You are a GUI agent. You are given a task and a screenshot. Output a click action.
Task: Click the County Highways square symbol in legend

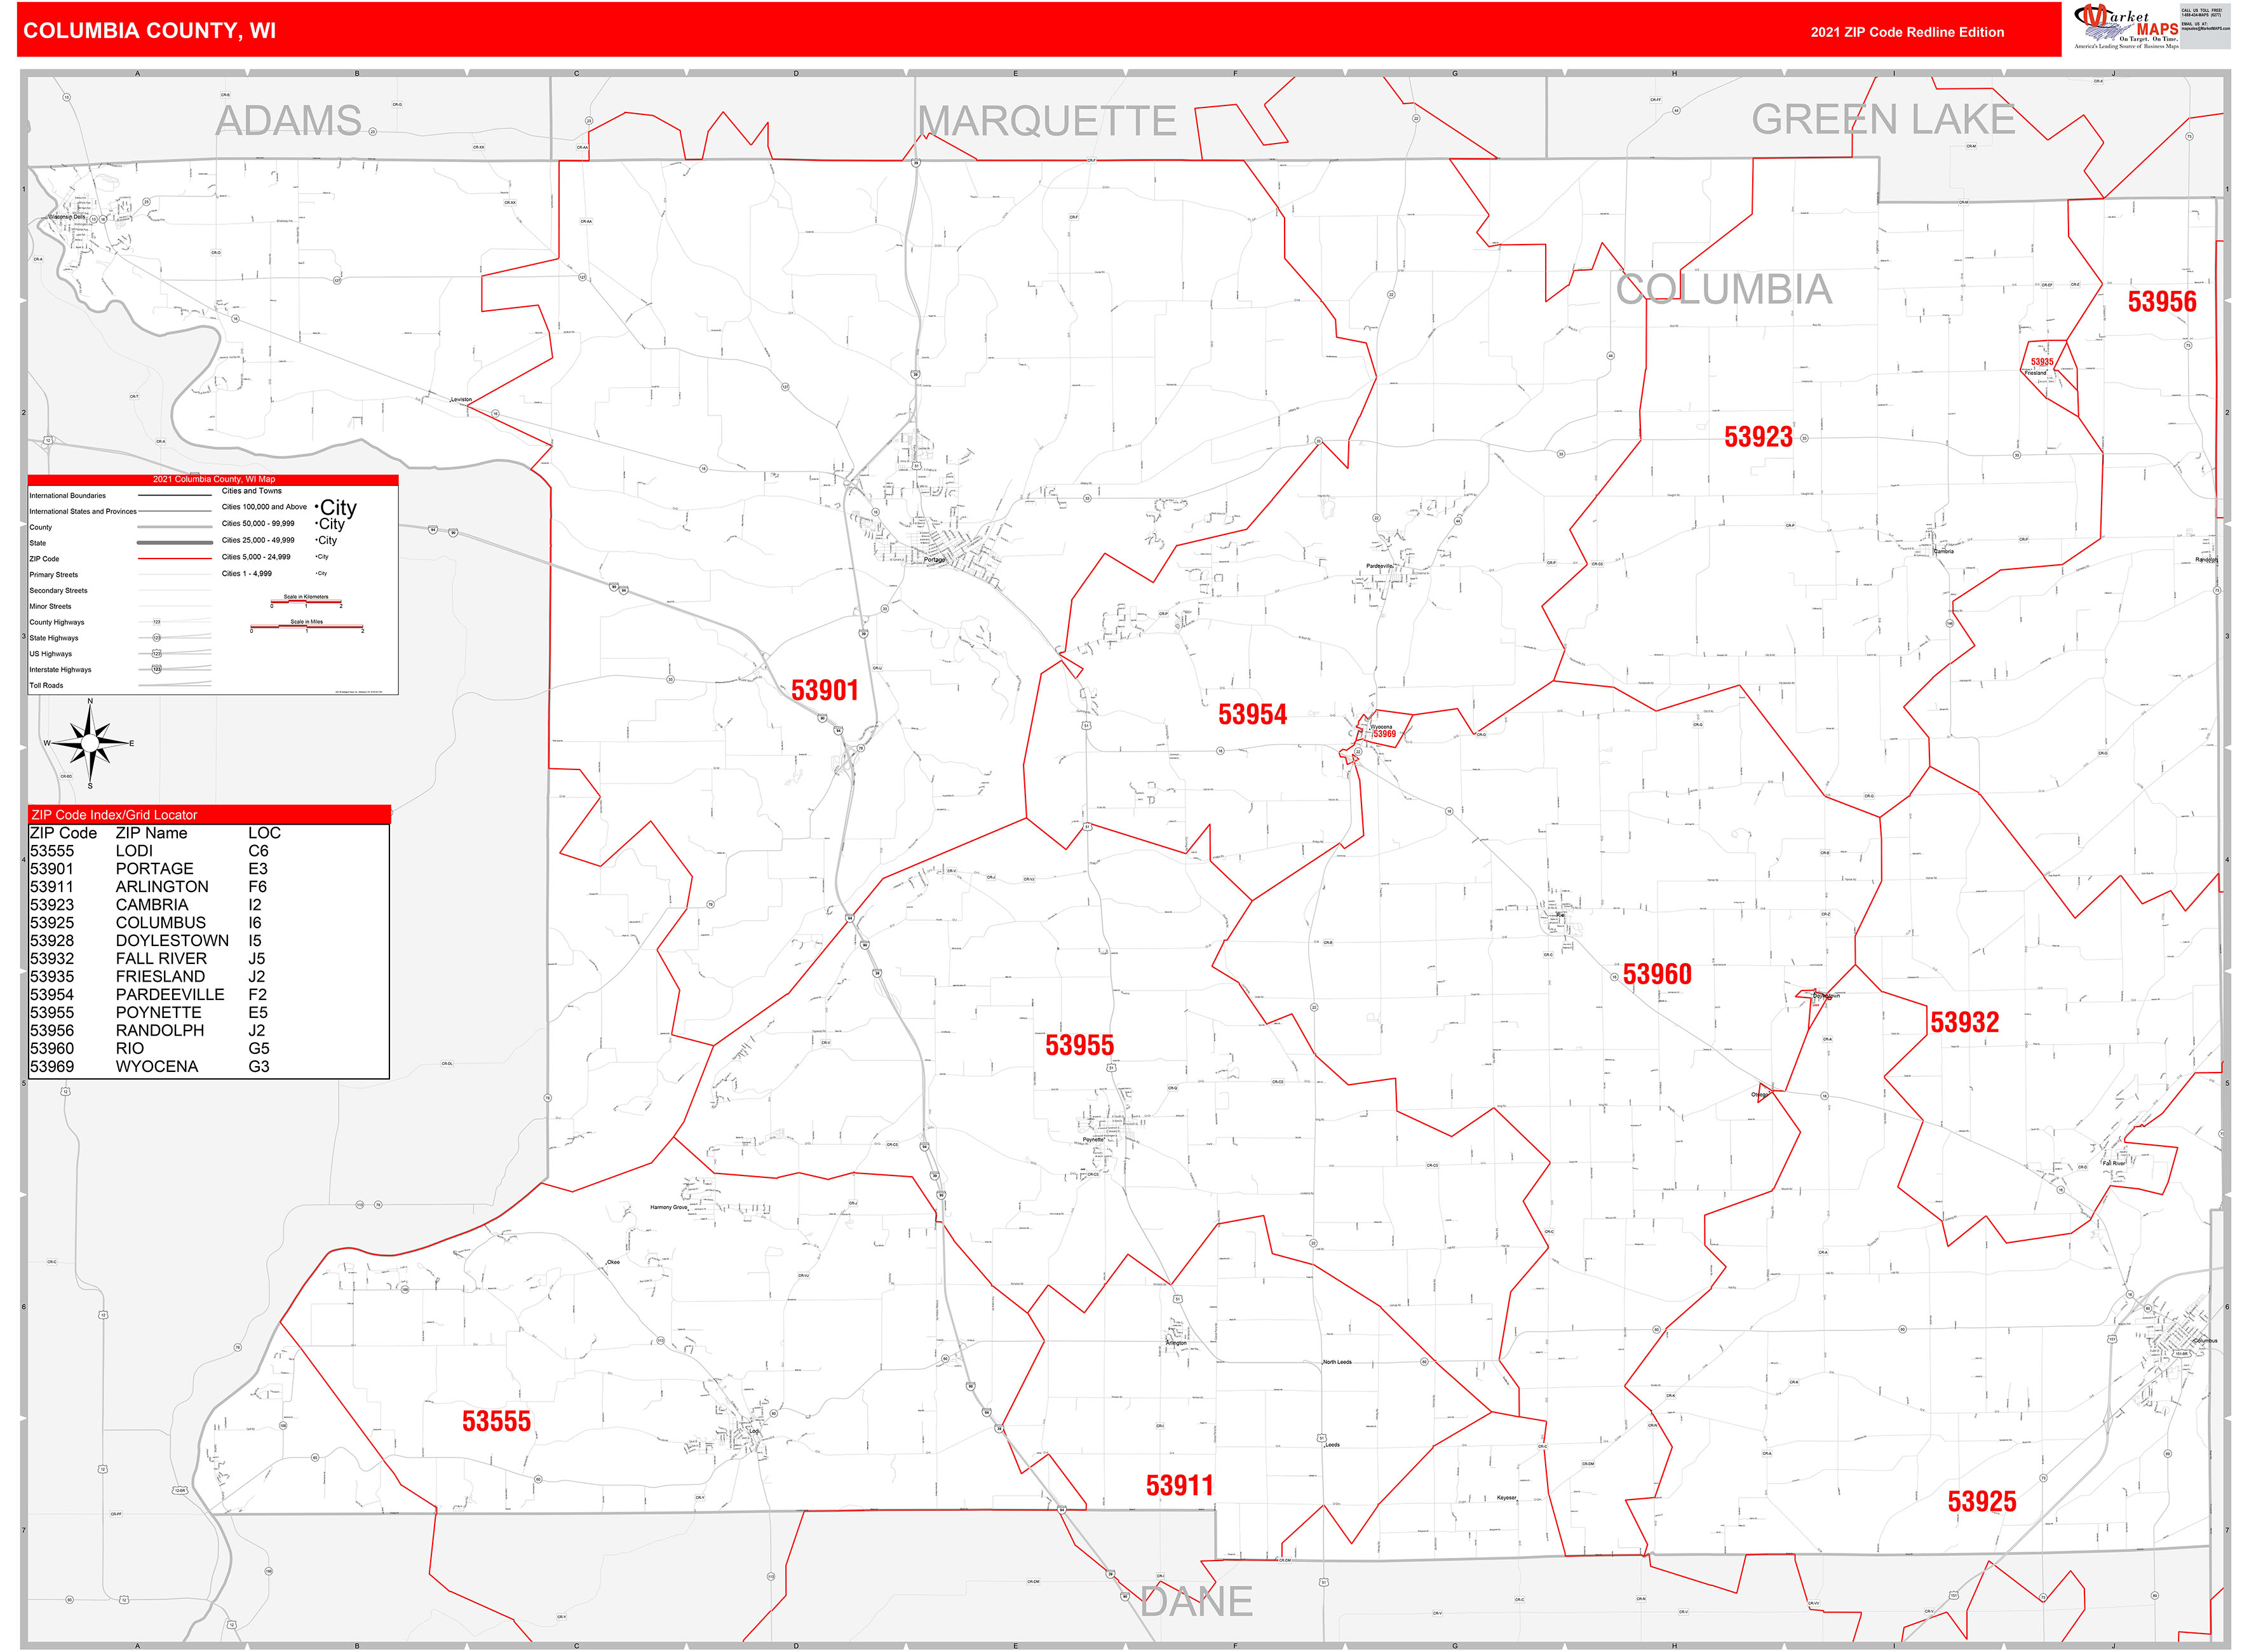coord(157,623)
